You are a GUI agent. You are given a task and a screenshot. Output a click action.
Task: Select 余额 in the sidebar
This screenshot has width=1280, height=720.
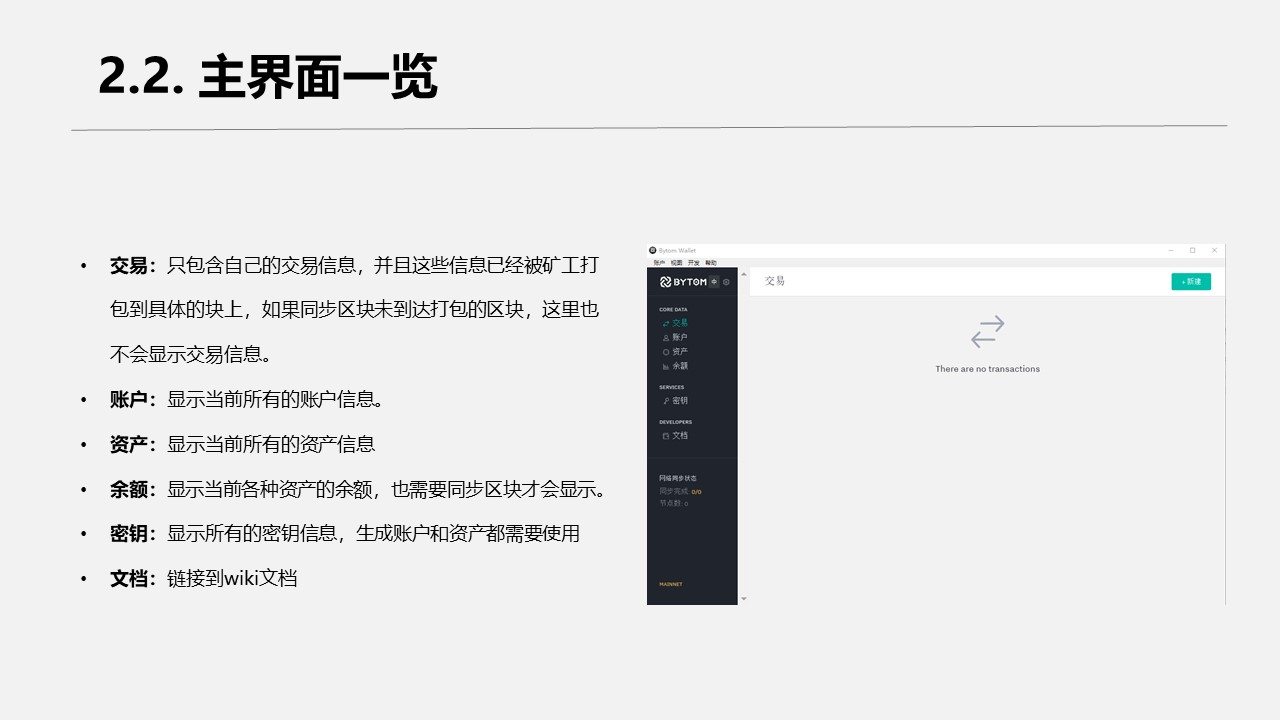click(x=675, y=366)
